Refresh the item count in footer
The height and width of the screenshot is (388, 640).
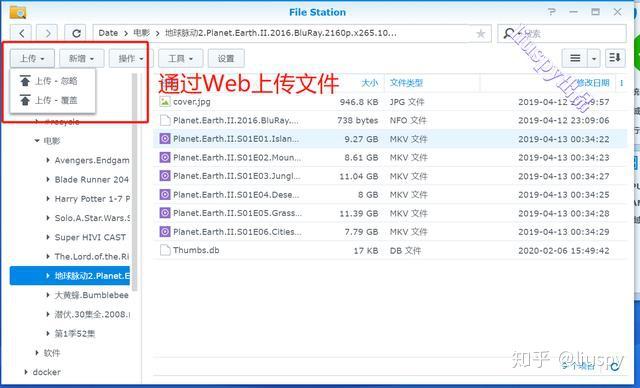(615, 367)
